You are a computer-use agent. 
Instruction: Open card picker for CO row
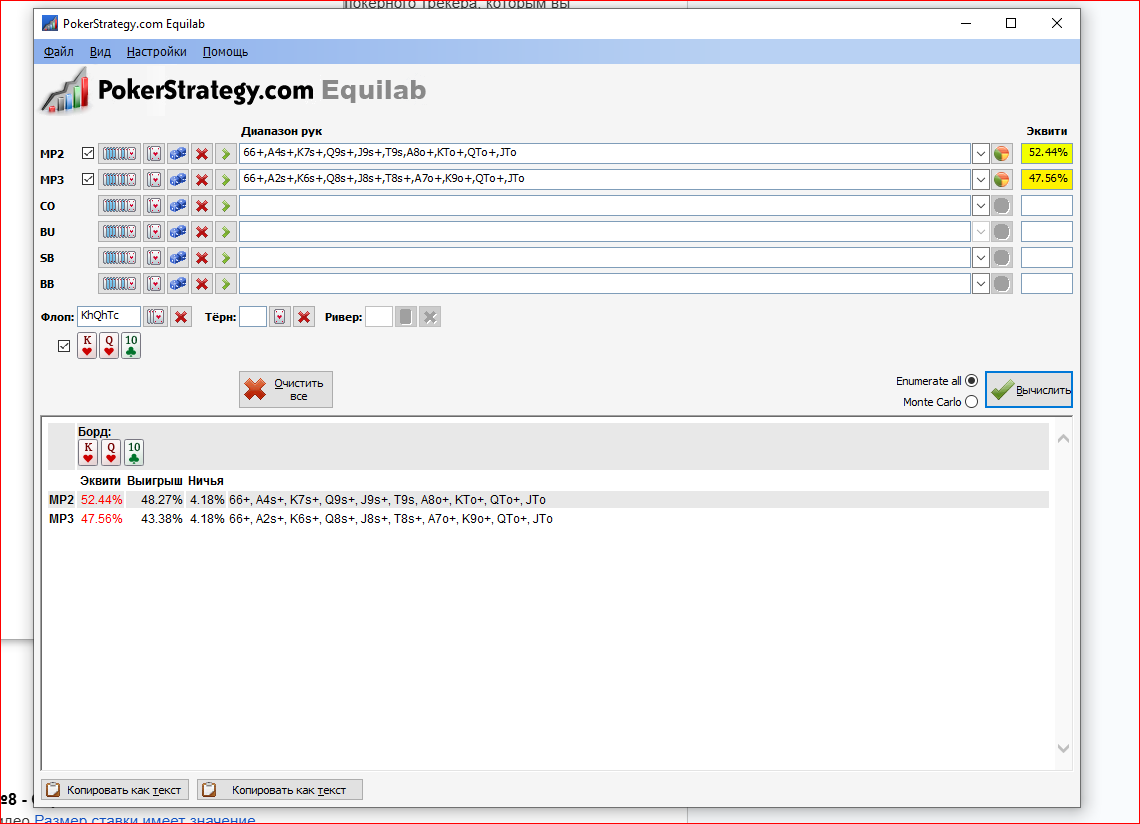click(x=154, y=206)
